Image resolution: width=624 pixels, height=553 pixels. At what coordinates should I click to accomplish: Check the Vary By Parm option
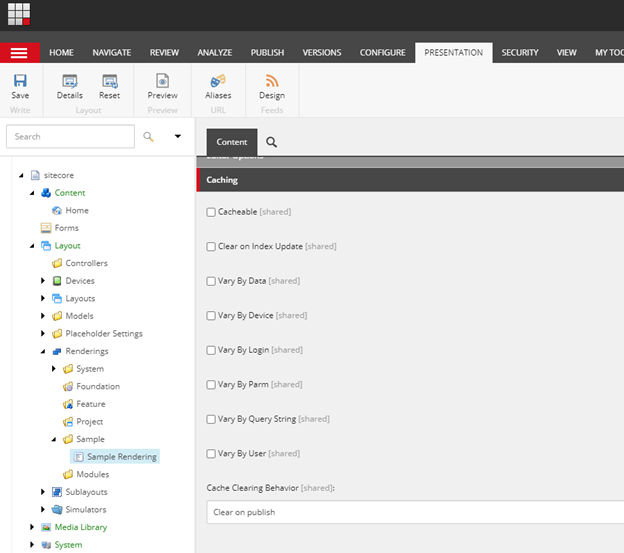click(x=211, y=385)
